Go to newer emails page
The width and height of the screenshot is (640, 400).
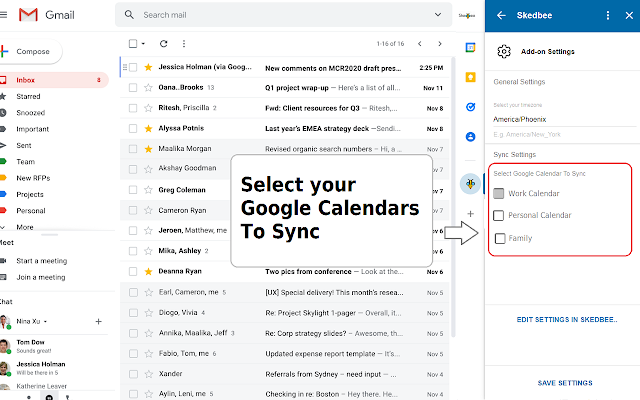click(x=420, y=44)
